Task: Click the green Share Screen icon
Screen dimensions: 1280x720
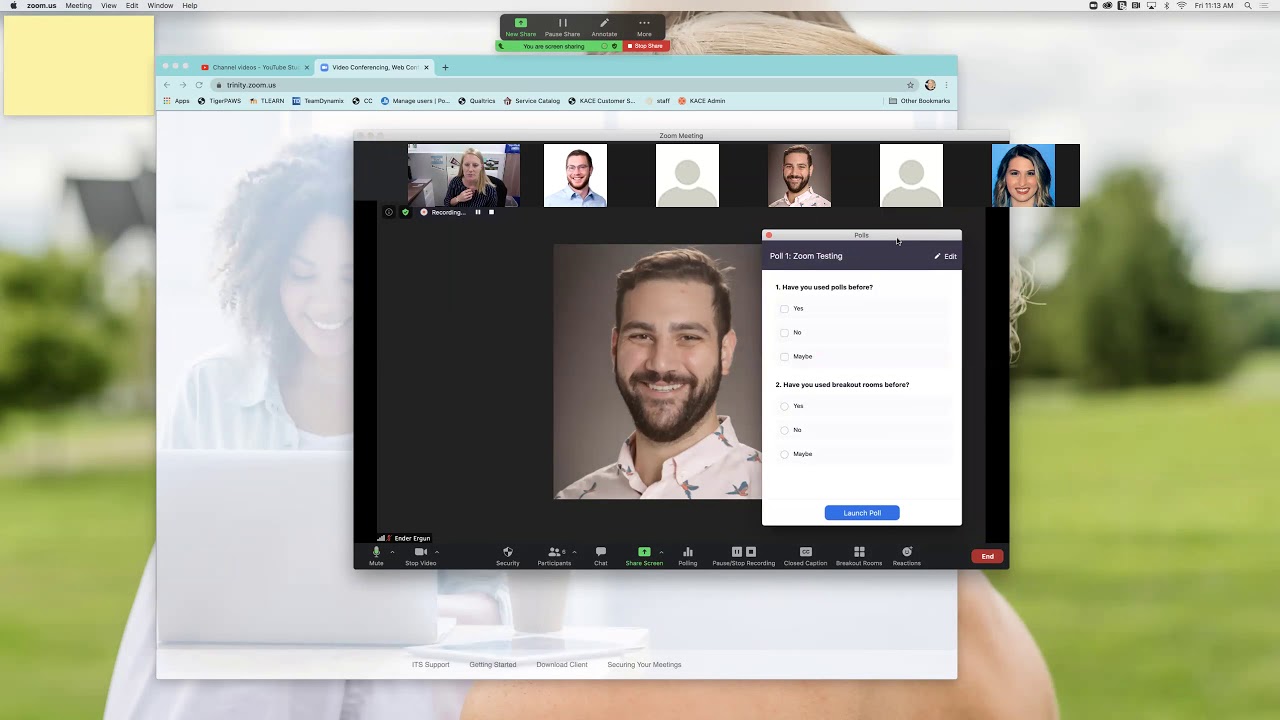Action: (x=644, y=552)
